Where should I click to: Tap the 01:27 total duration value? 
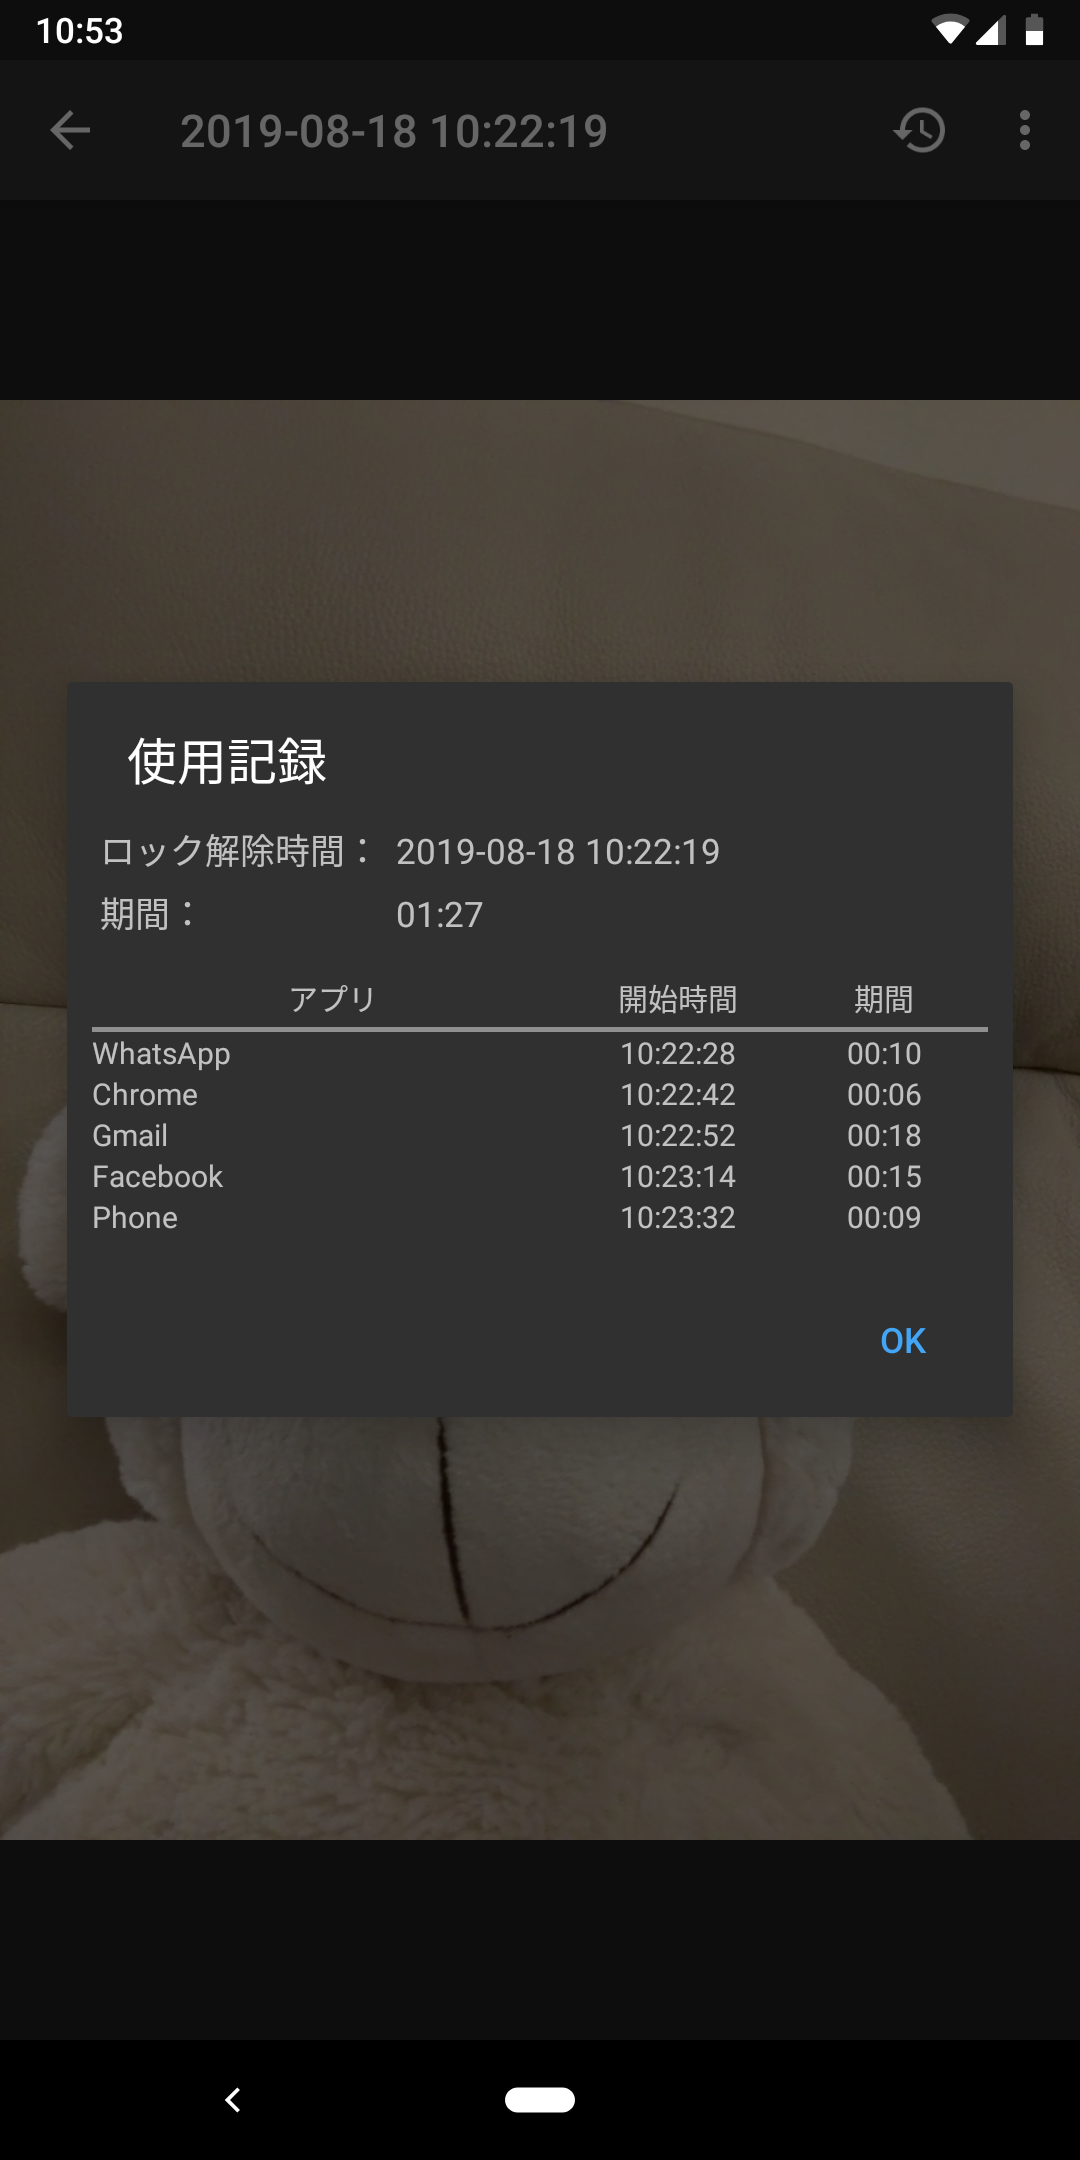click(439, 915)
